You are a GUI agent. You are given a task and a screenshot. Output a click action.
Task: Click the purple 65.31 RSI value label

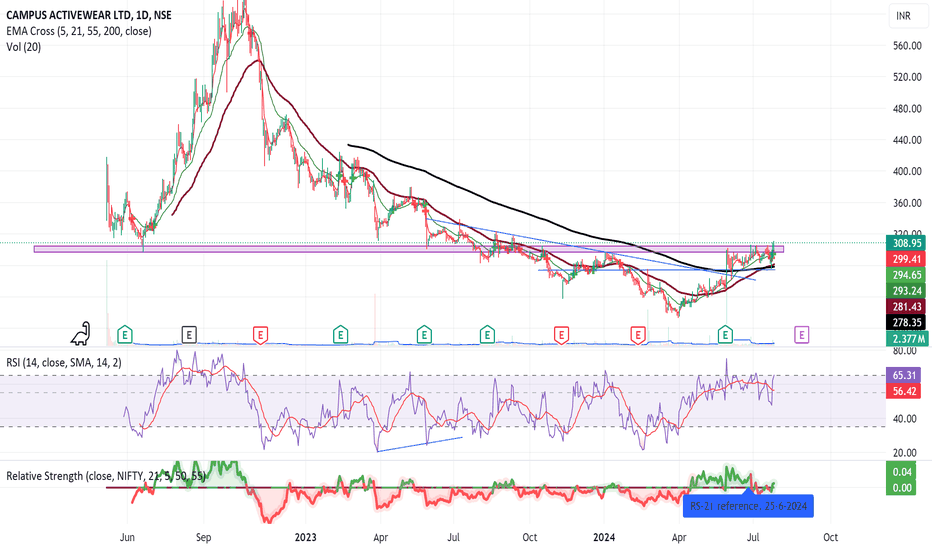point(903,375)
